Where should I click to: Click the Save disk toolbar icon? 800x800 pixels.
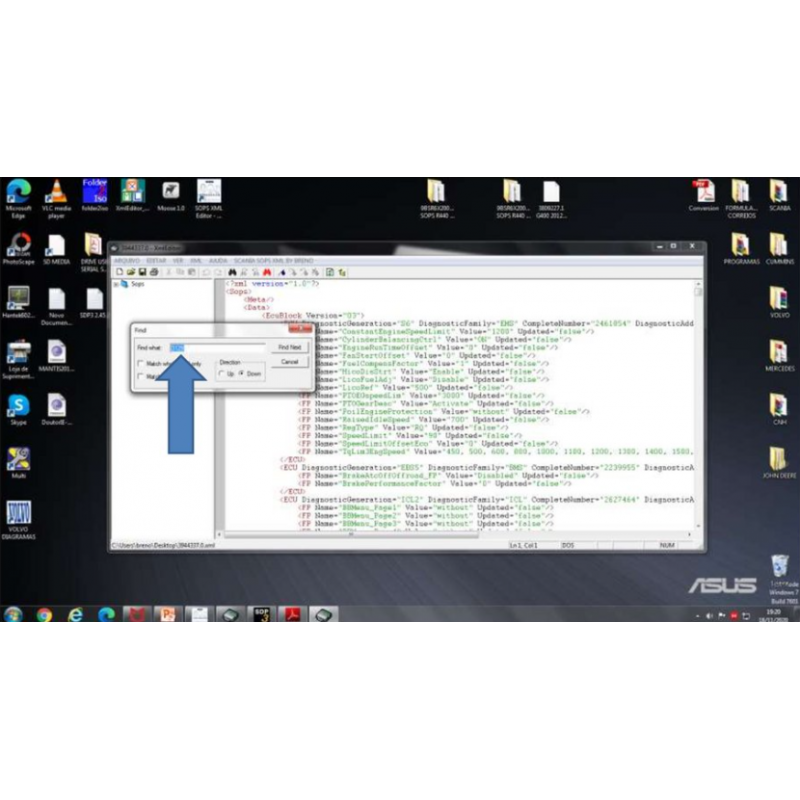click(x=141, y=272)
